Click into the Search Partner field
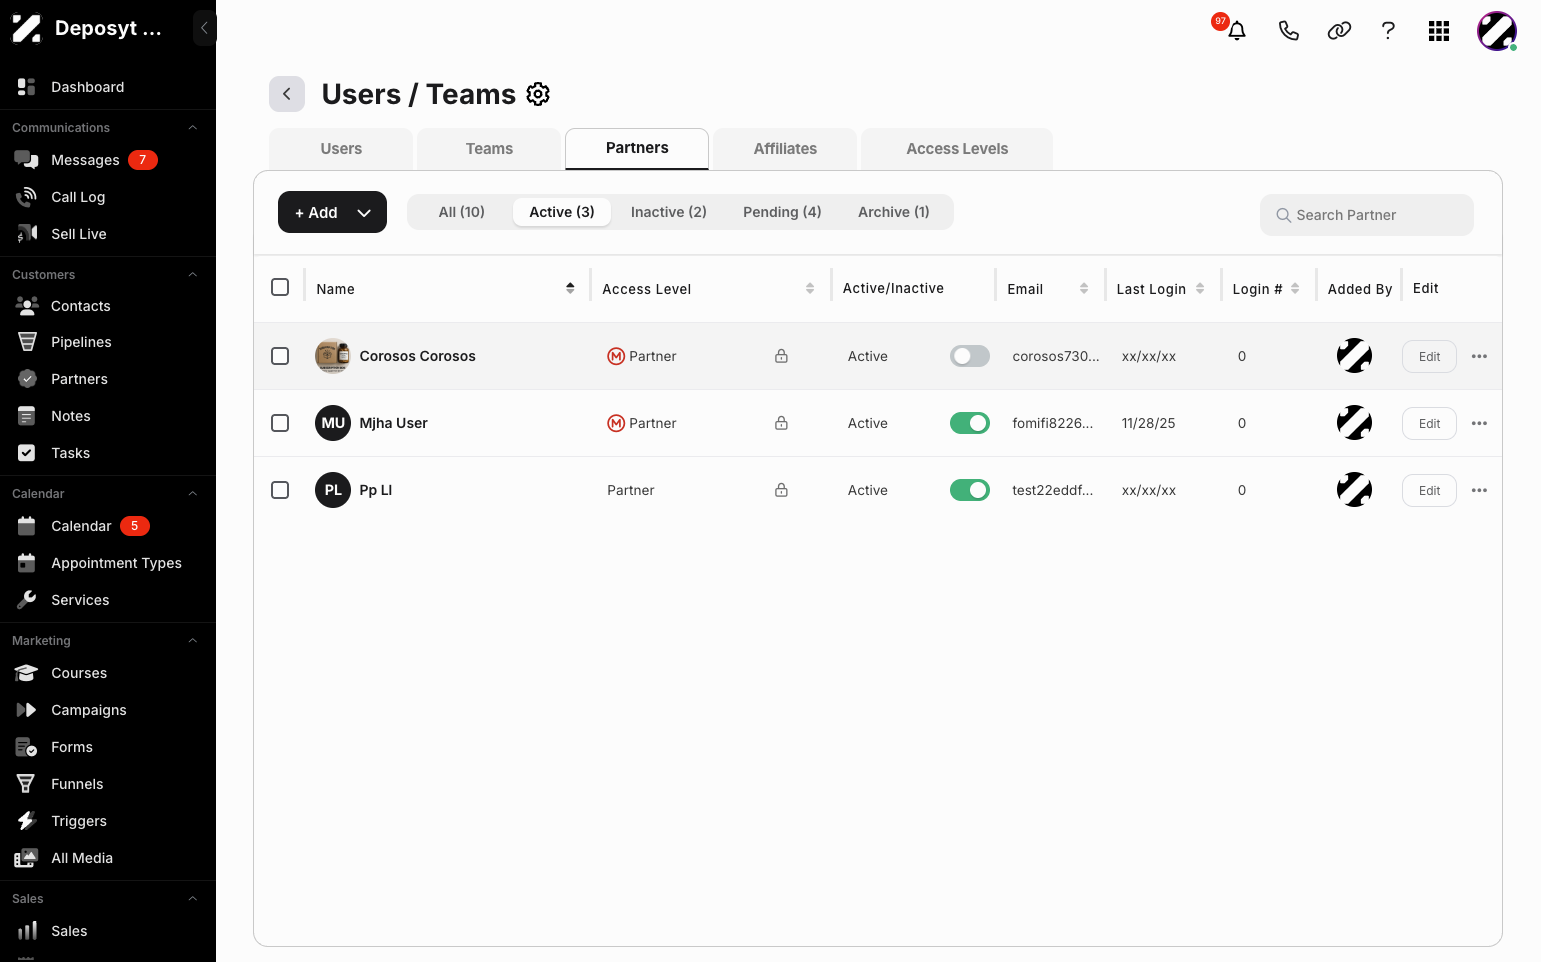This screenshot has height=962, width=1541. click(1366, 215)
